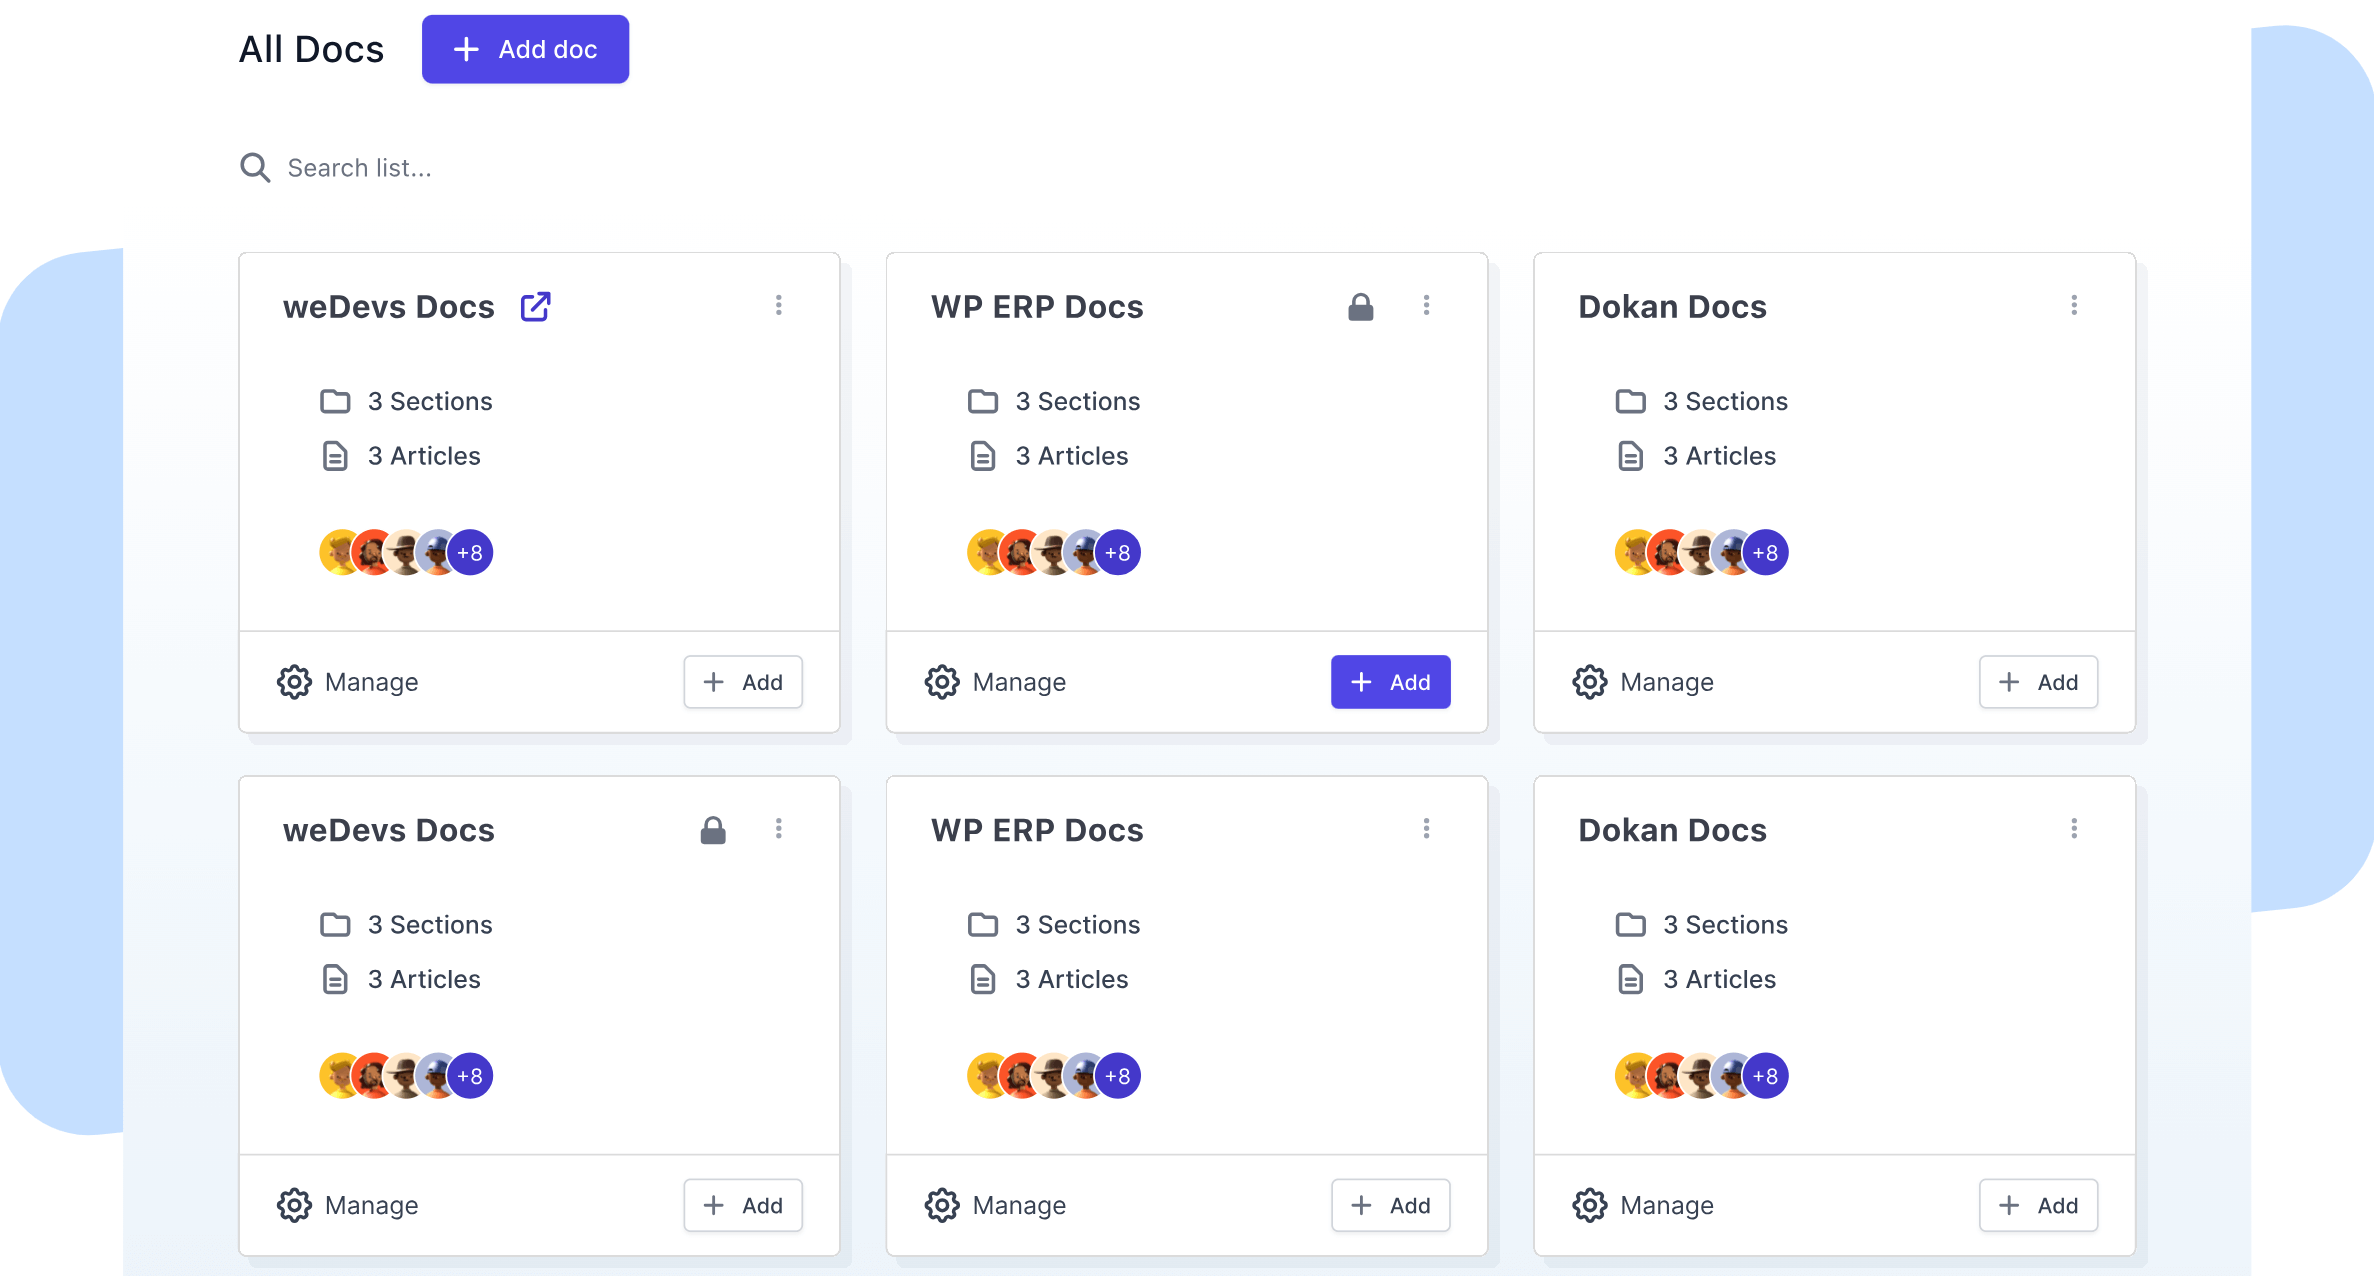Open three-dot menu on top WP ERP Docs card
The image size is (2374, 1276).
point(1426,305)
